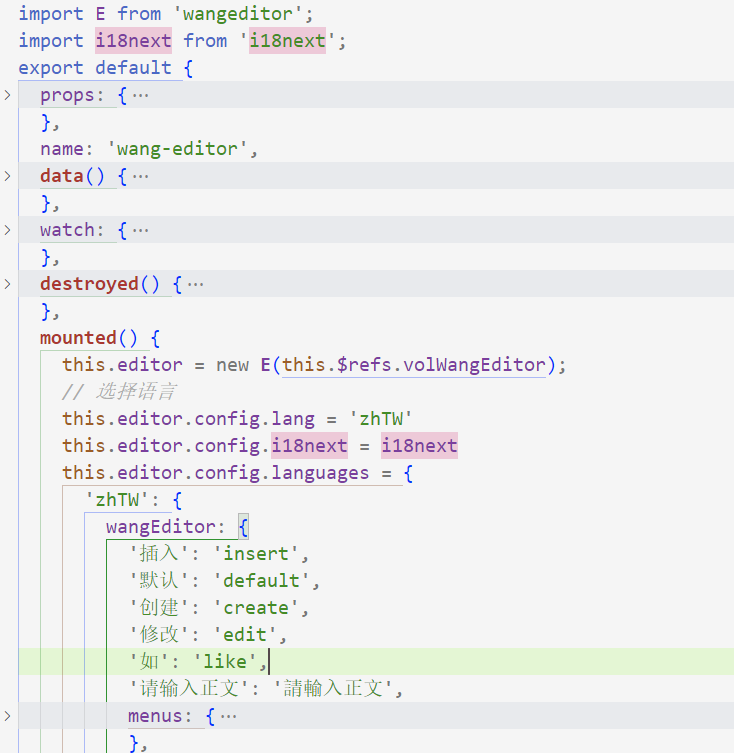
Task: Click this.$refs.volWangEditor argument
Action: tap(414, 365)
